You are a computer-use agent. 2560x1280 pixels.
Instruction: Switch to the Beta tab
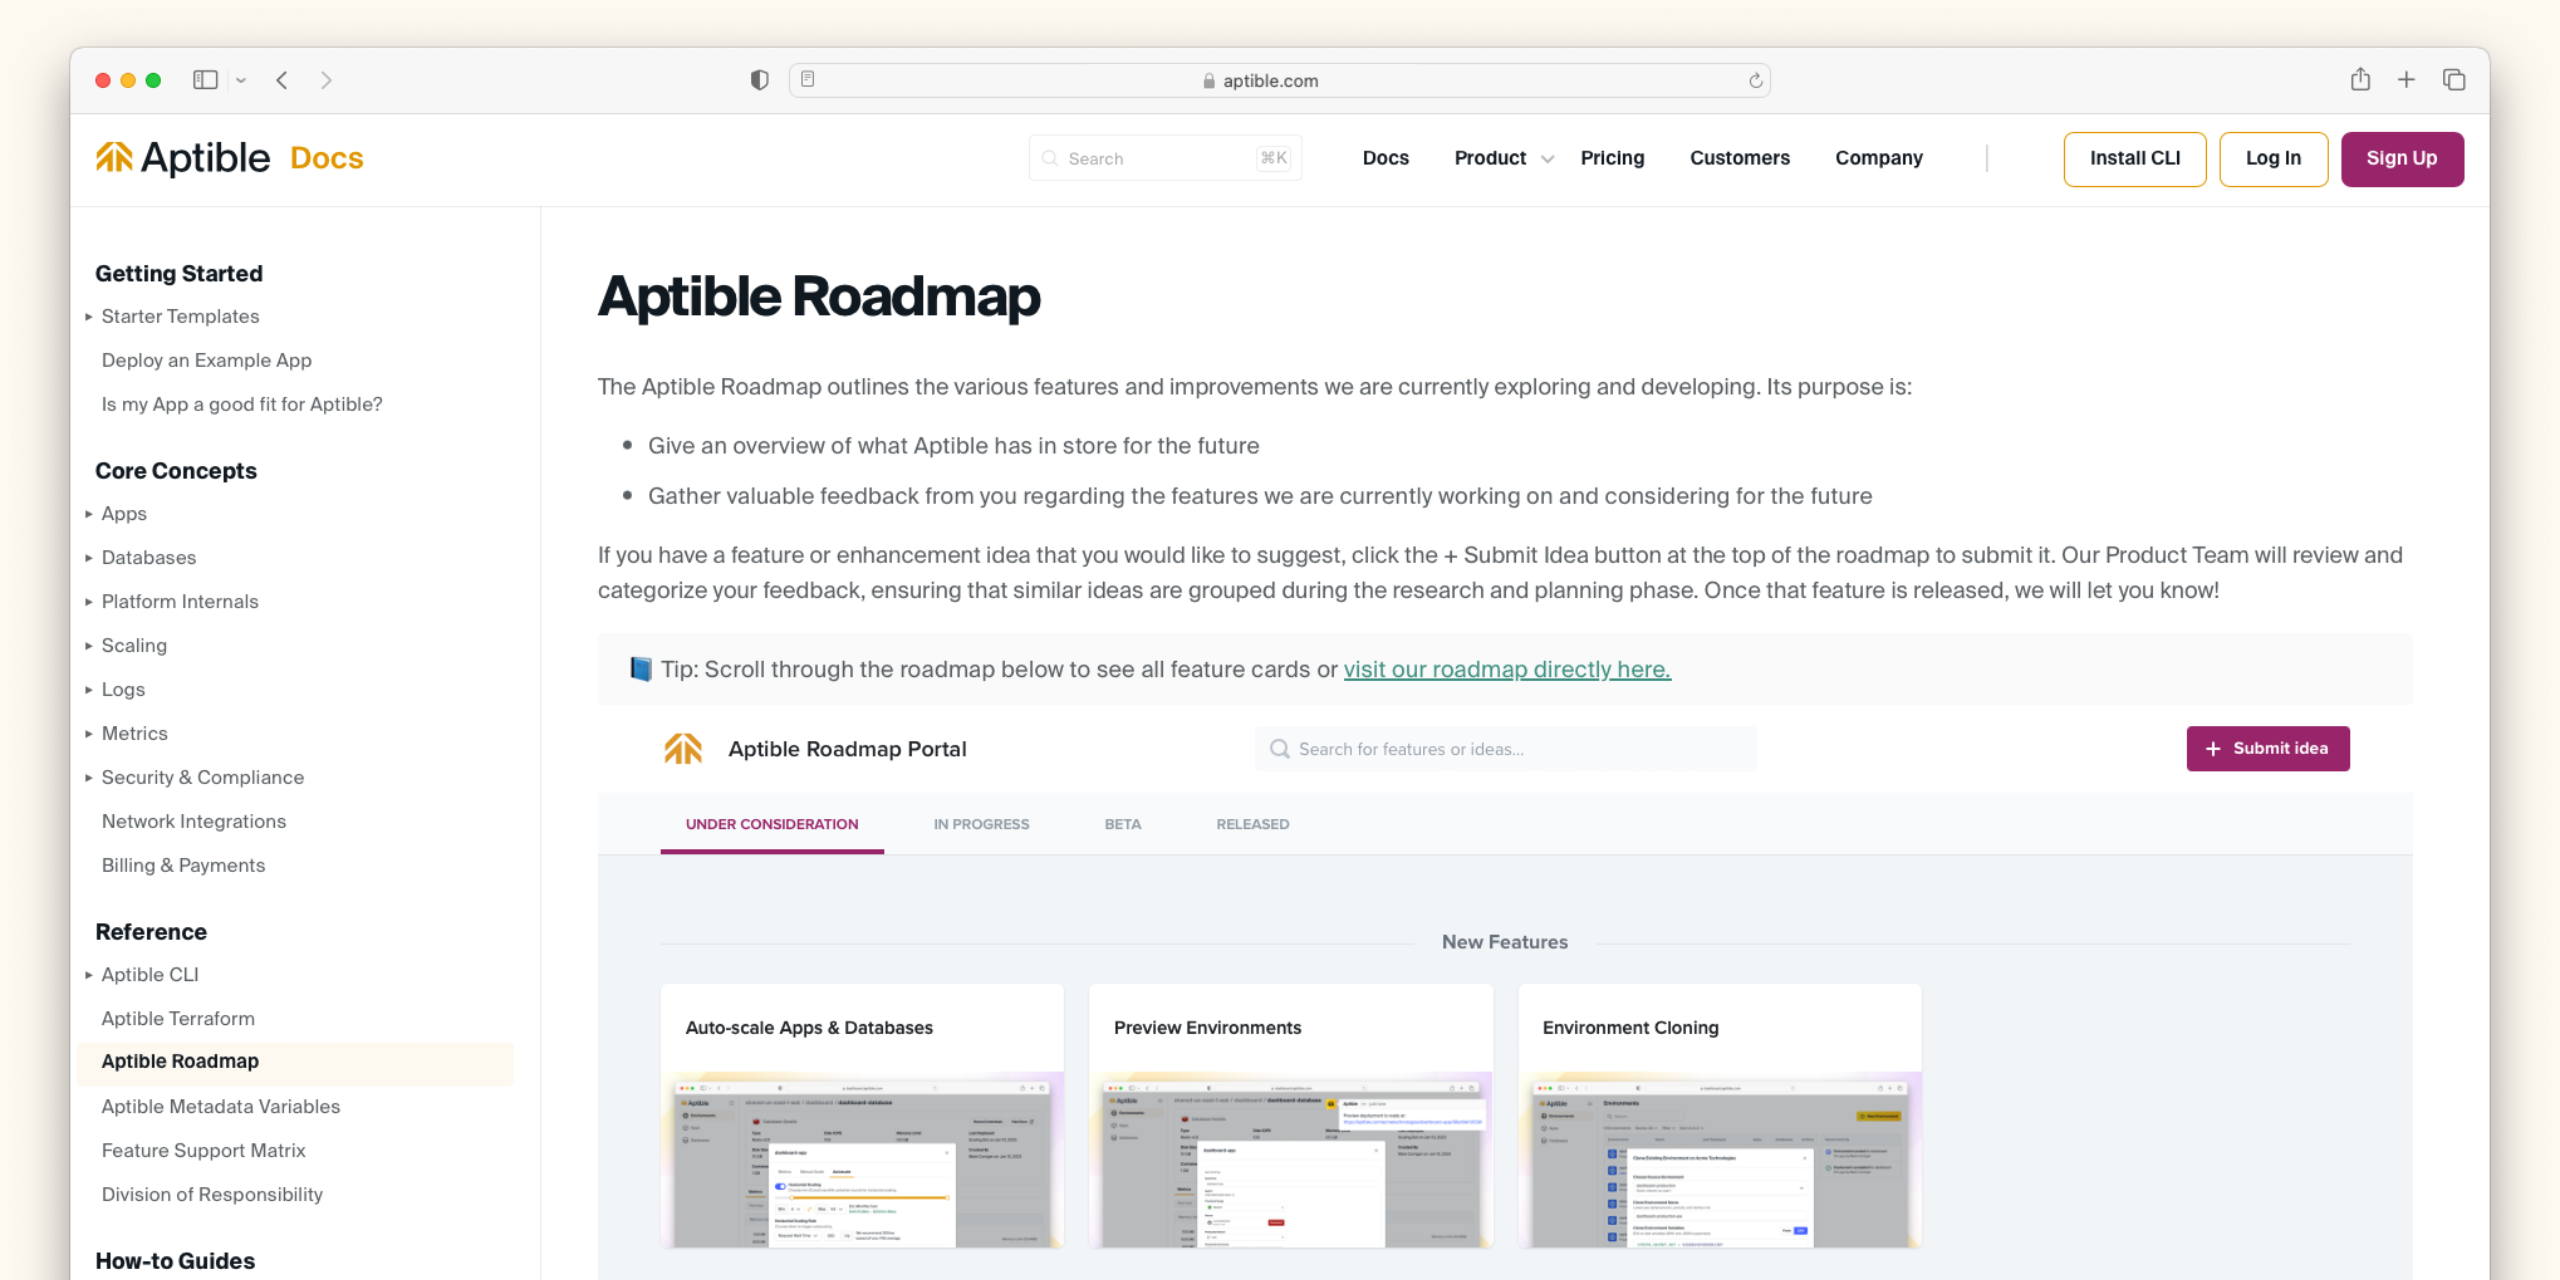coord(1122,824)
